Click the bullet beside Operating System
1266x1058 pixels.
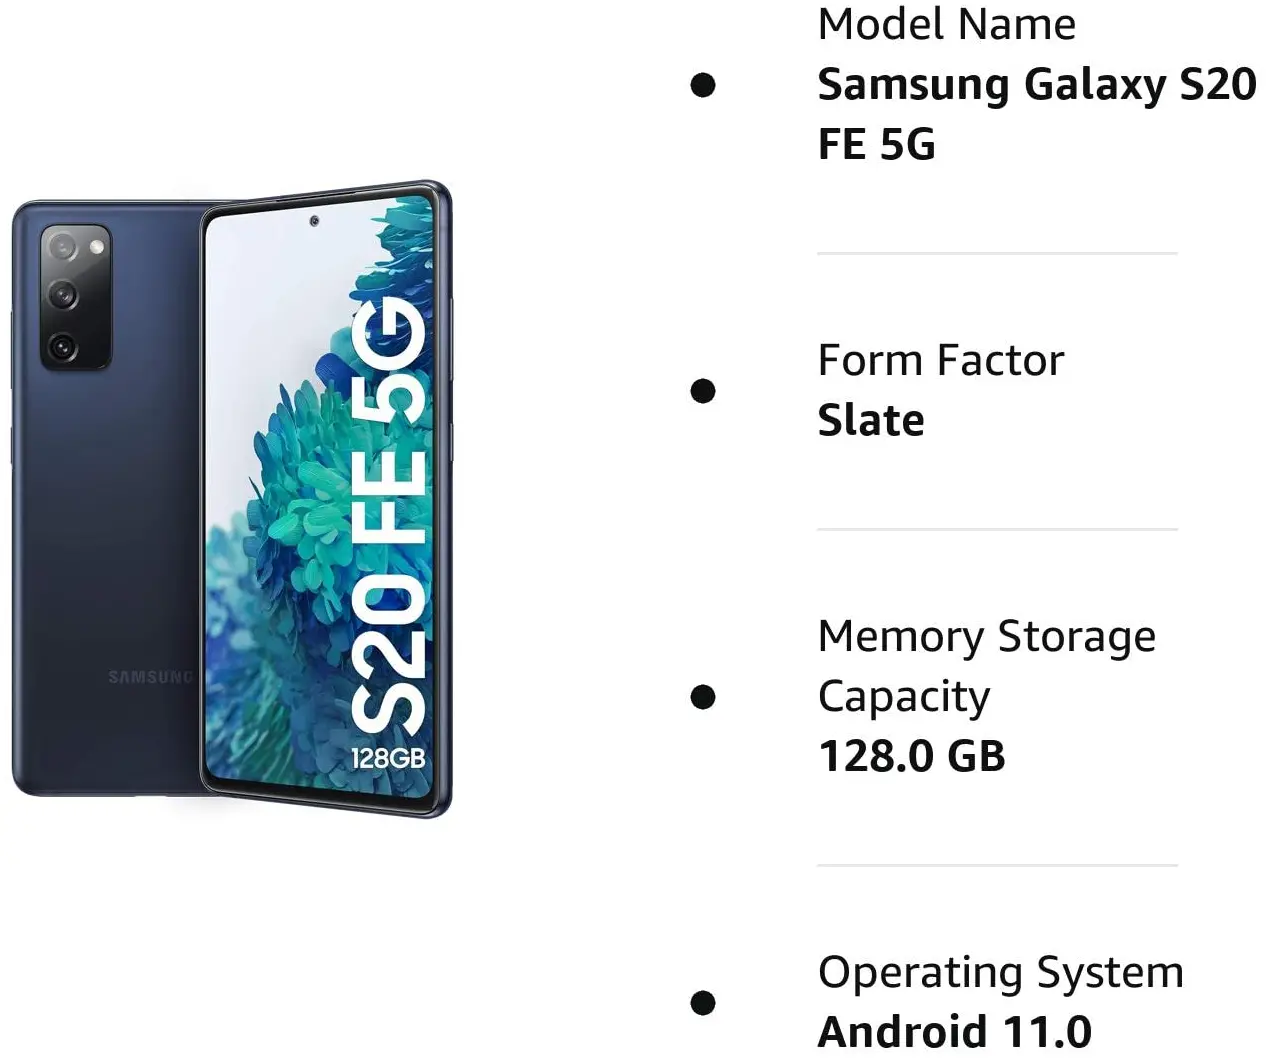pyautogui.click(x=703, y=1001)
